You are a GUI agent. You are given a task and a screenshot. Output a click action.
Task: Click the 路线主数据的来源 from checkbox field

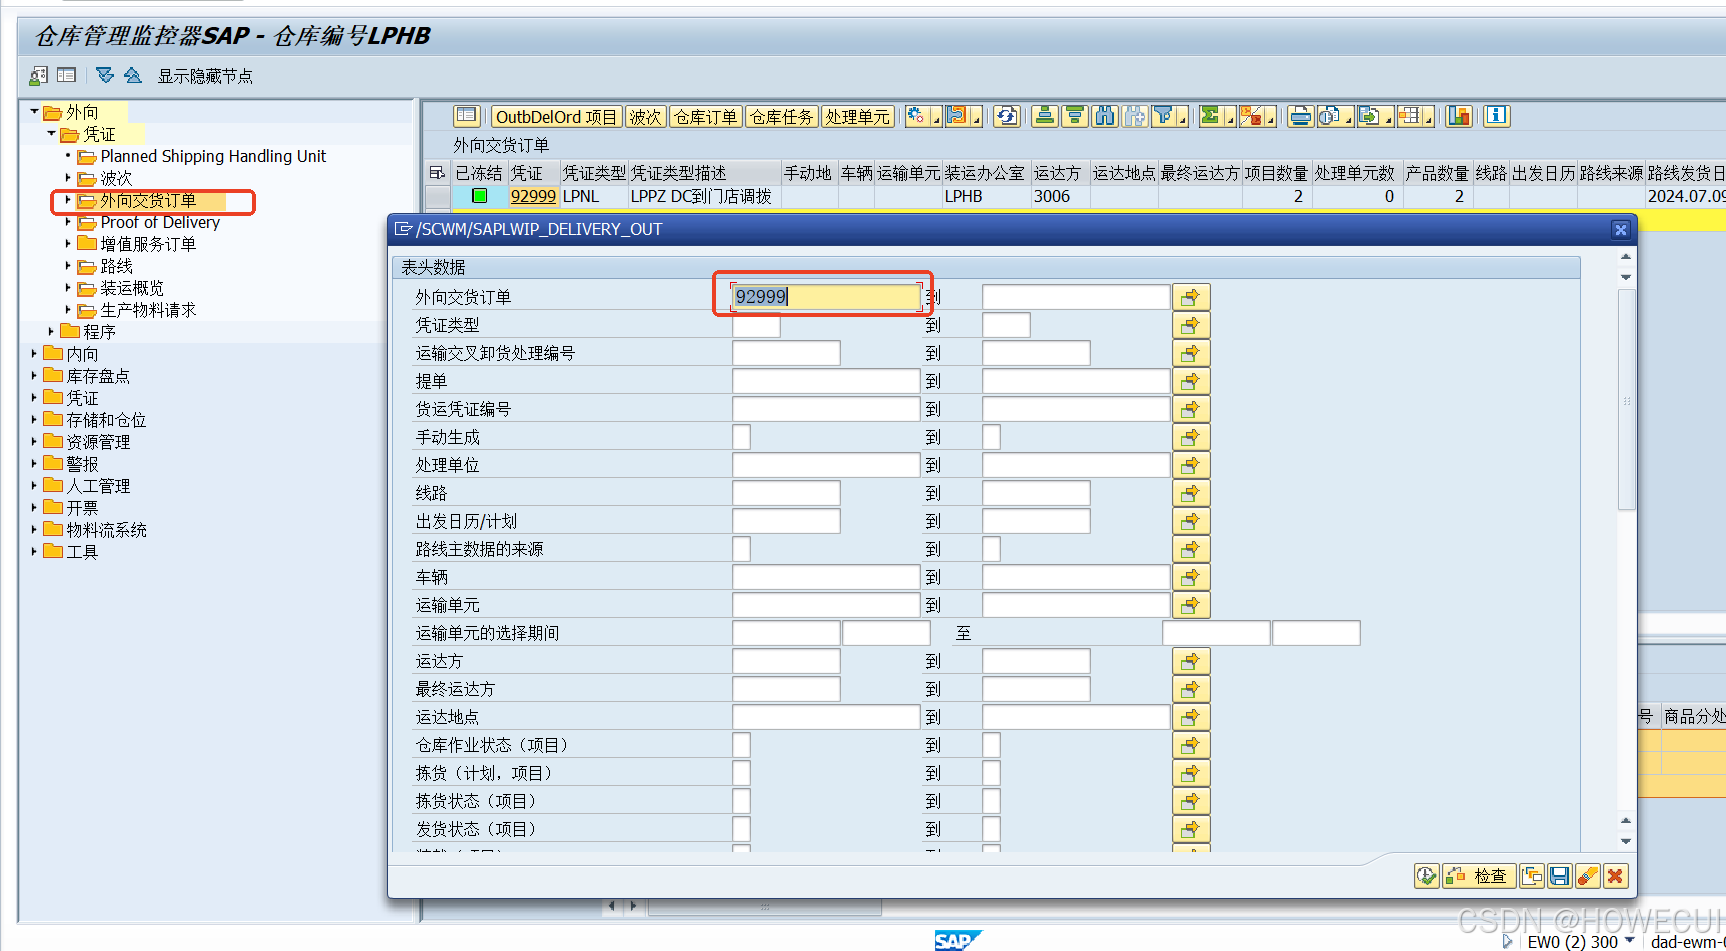(x=741, y=549)
